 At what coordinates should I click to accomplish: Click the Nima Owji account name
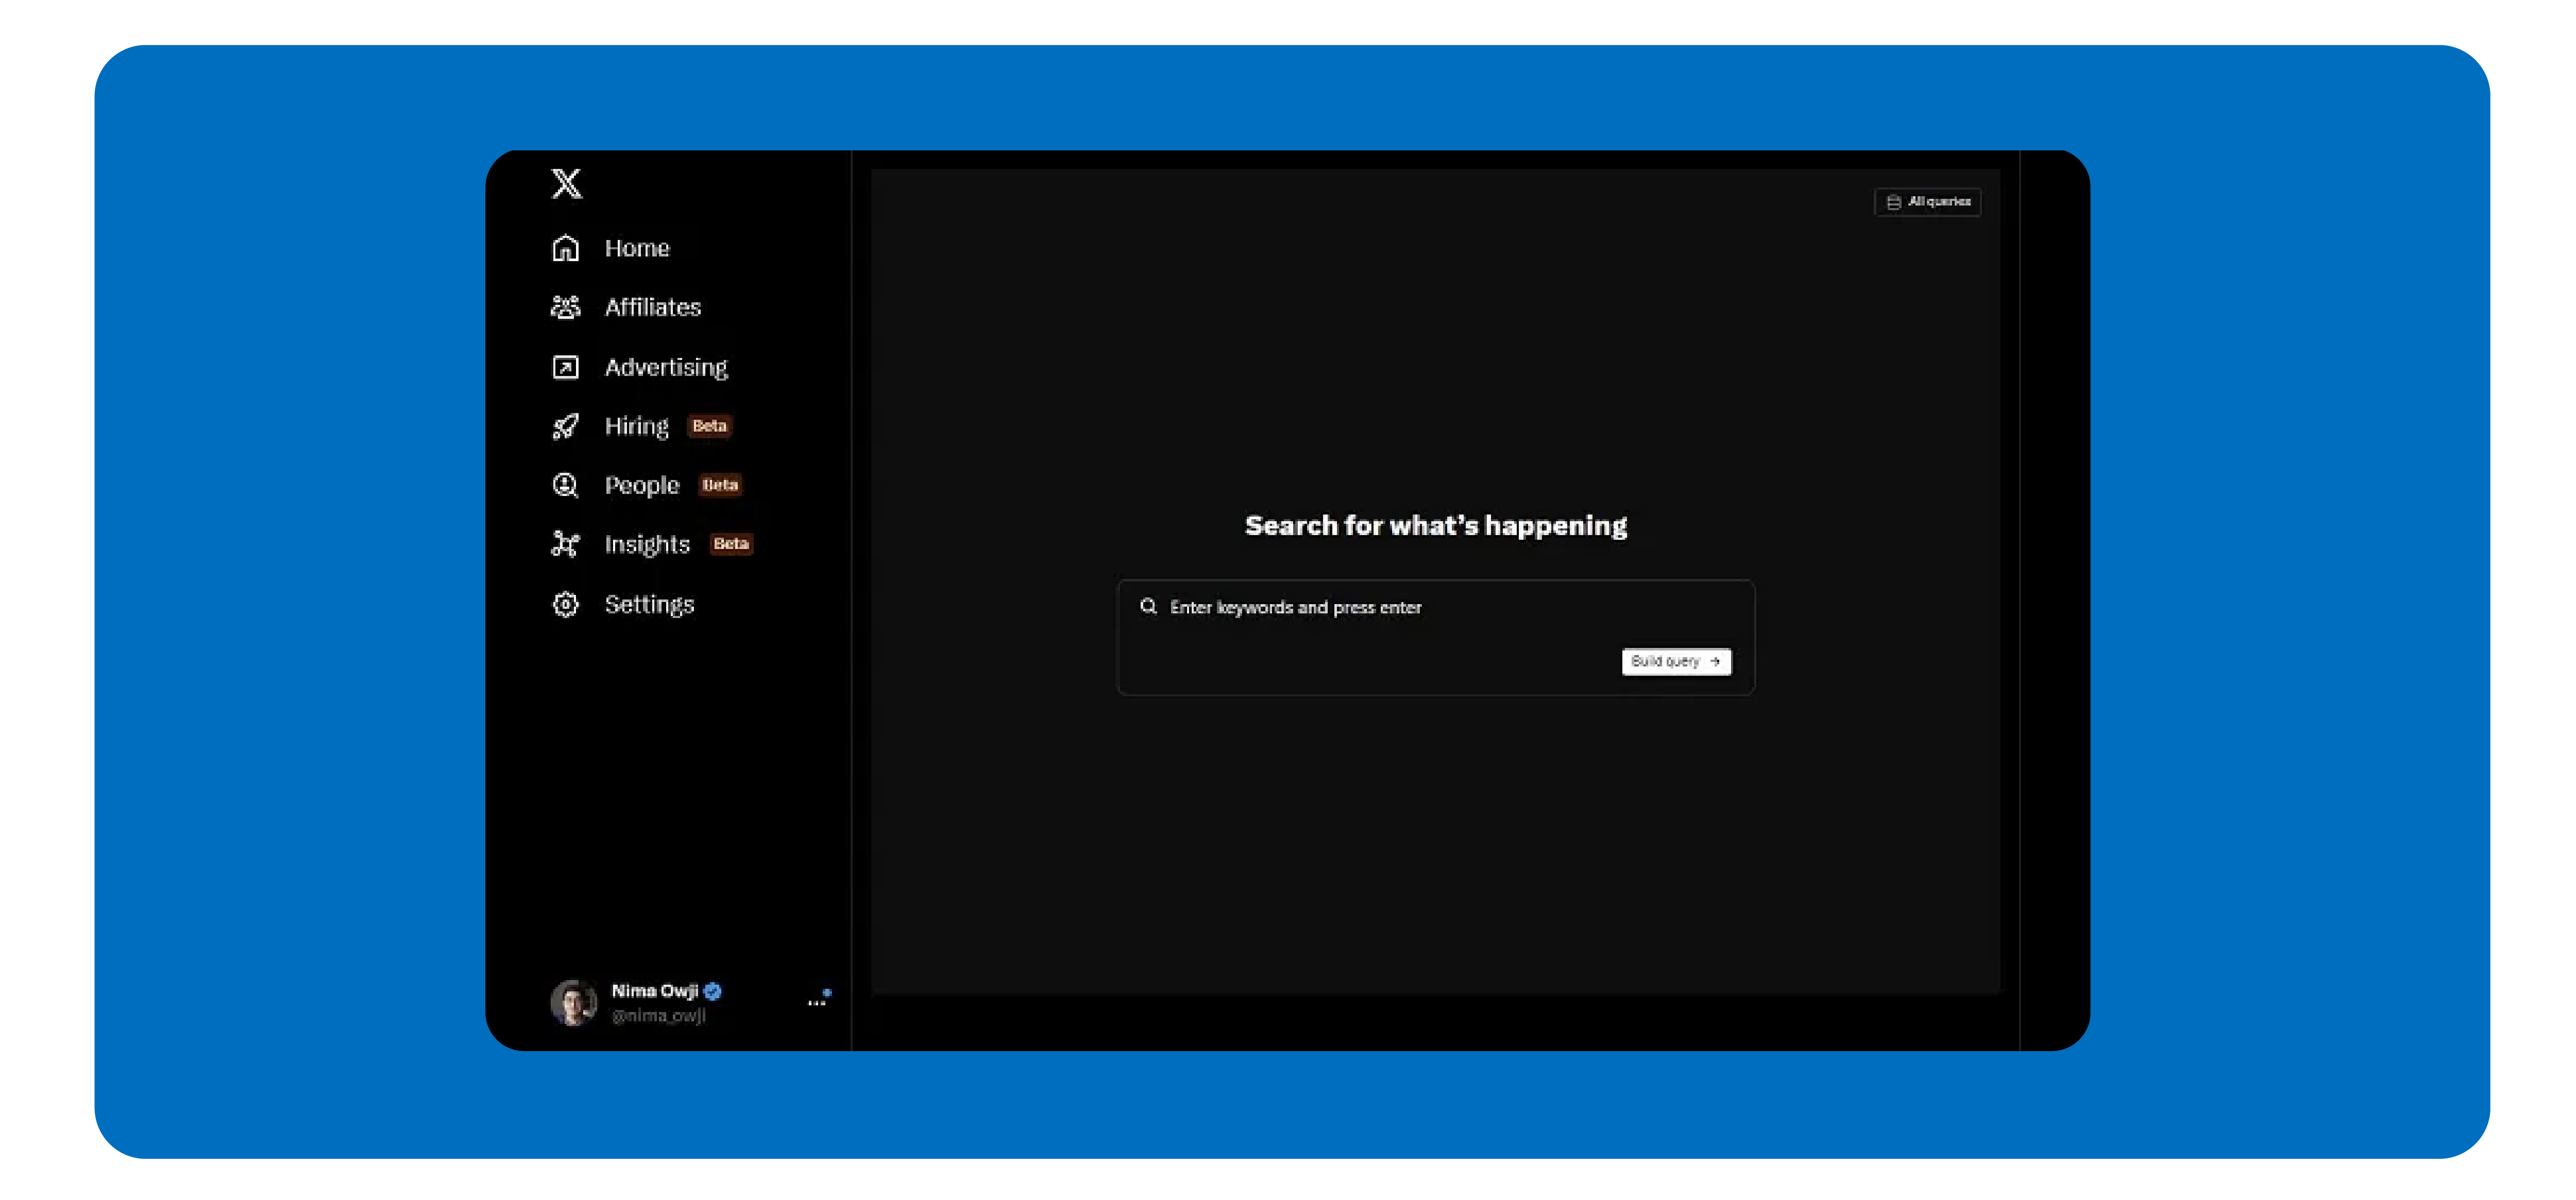[x=655, y=991]
